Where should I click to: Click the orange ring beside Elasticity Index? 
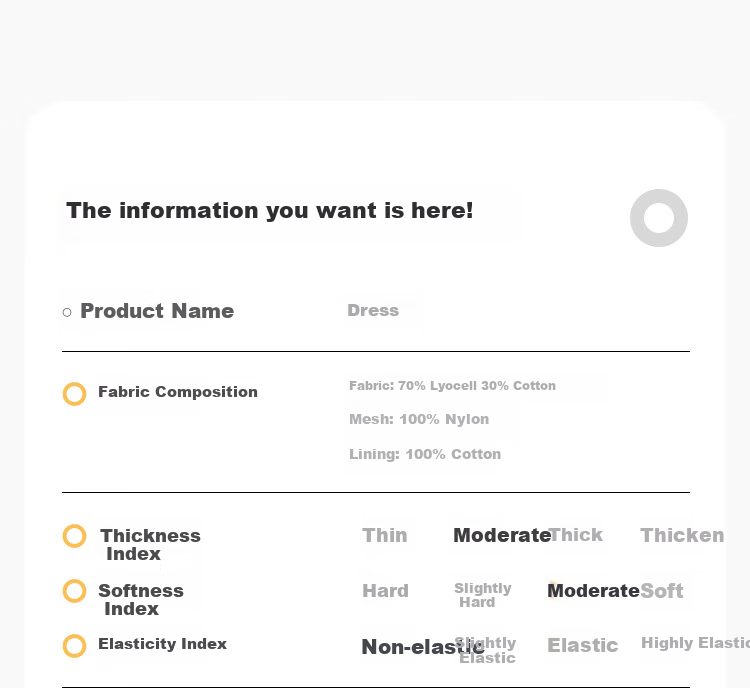[x=74, y=646]
